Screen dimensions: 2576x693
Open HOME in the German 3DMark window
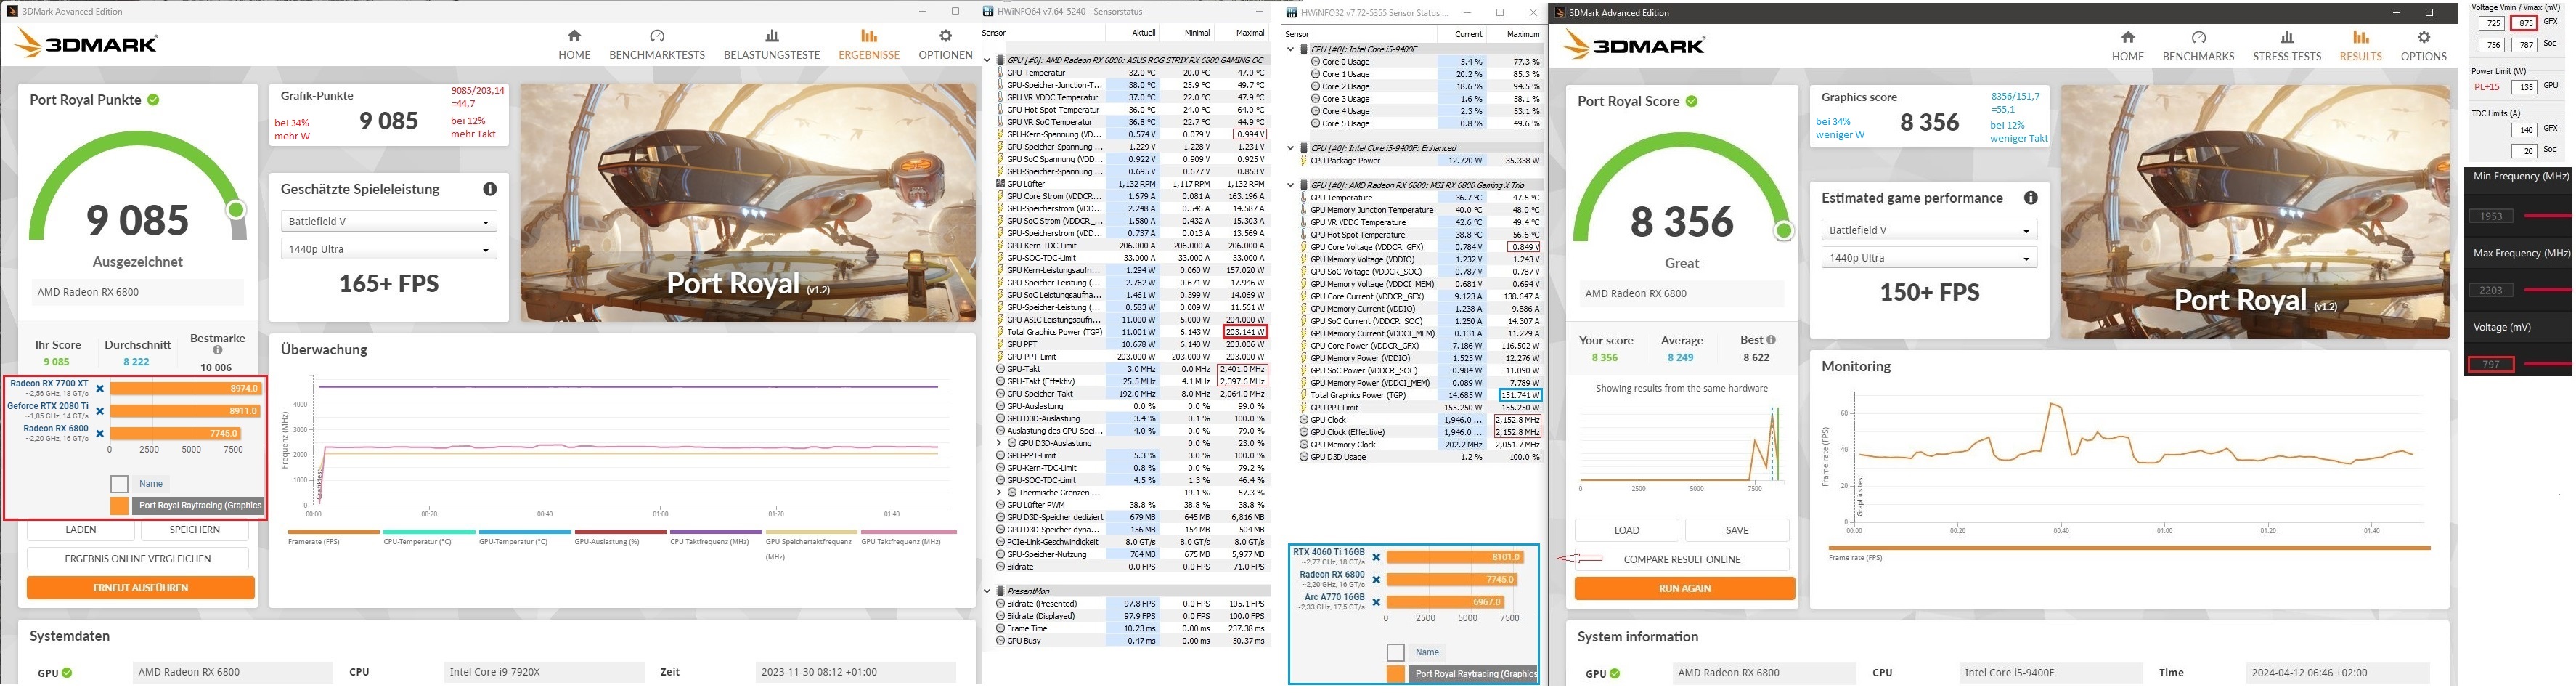point(574,45)
